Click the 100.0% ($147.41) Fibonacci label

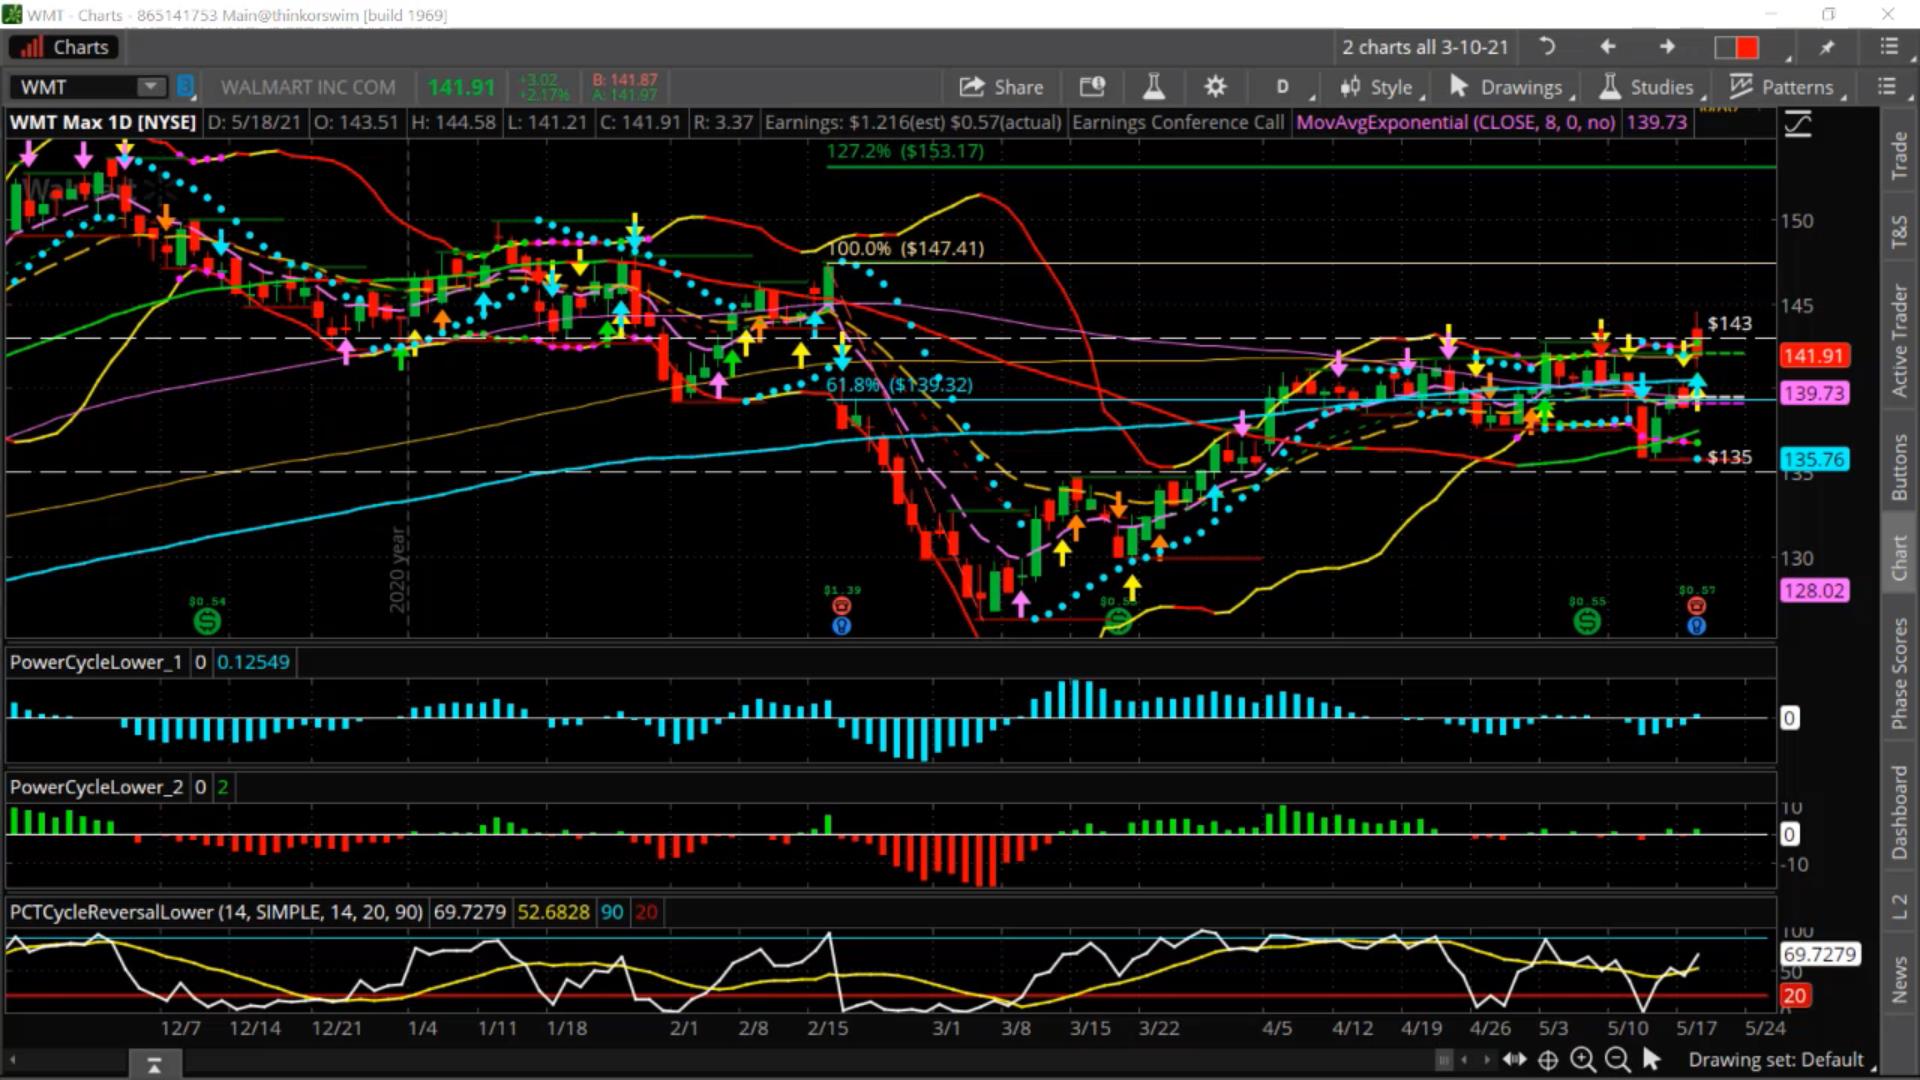pos(905,248)
